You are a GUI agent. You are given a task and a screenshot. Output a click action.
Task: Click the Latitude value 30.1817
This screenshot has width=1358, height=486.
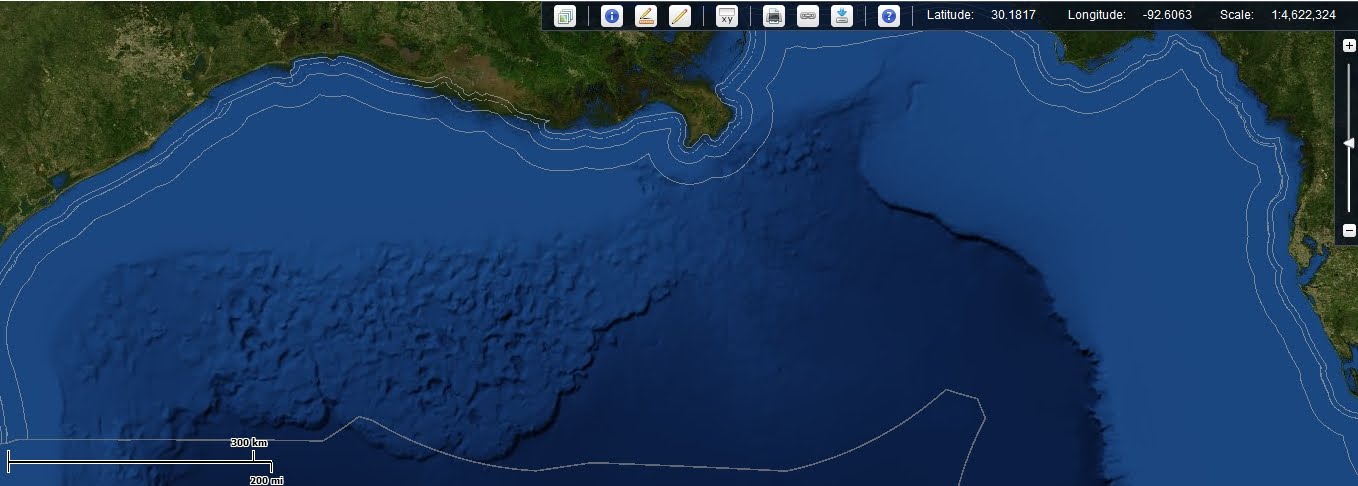(1013, 15)
